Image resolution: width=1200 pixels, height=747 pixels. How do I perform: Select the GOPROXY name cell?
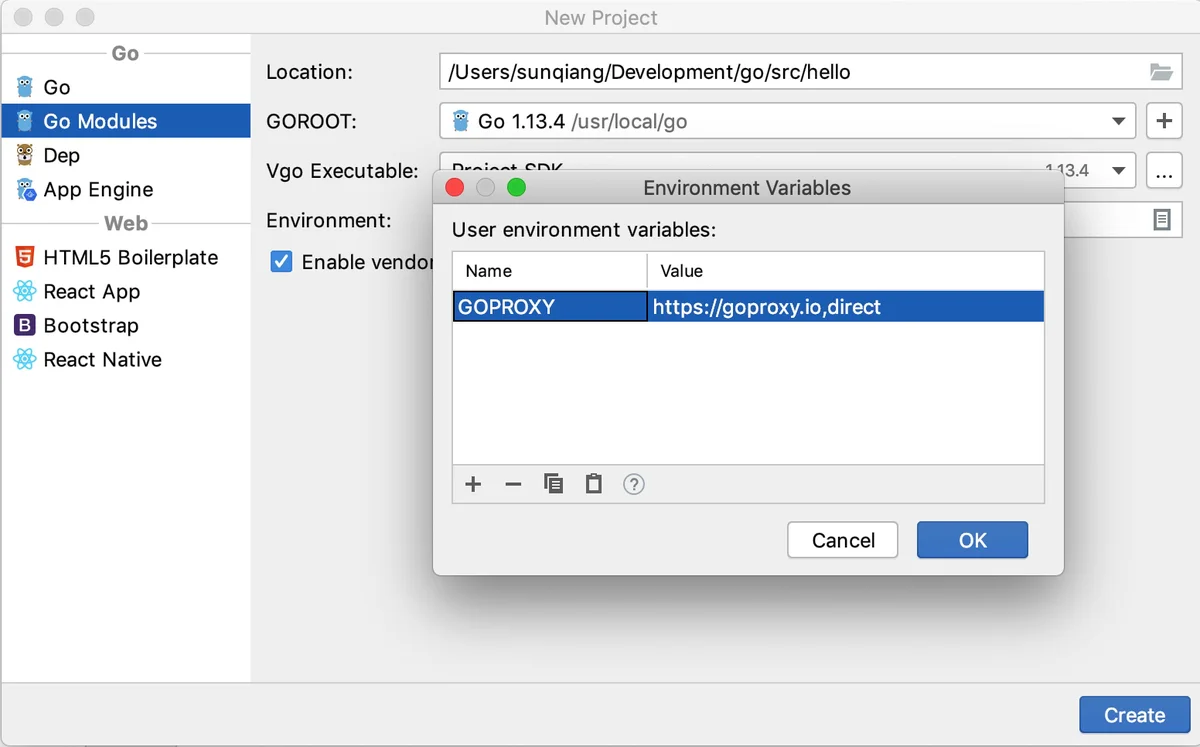(550, 307)
